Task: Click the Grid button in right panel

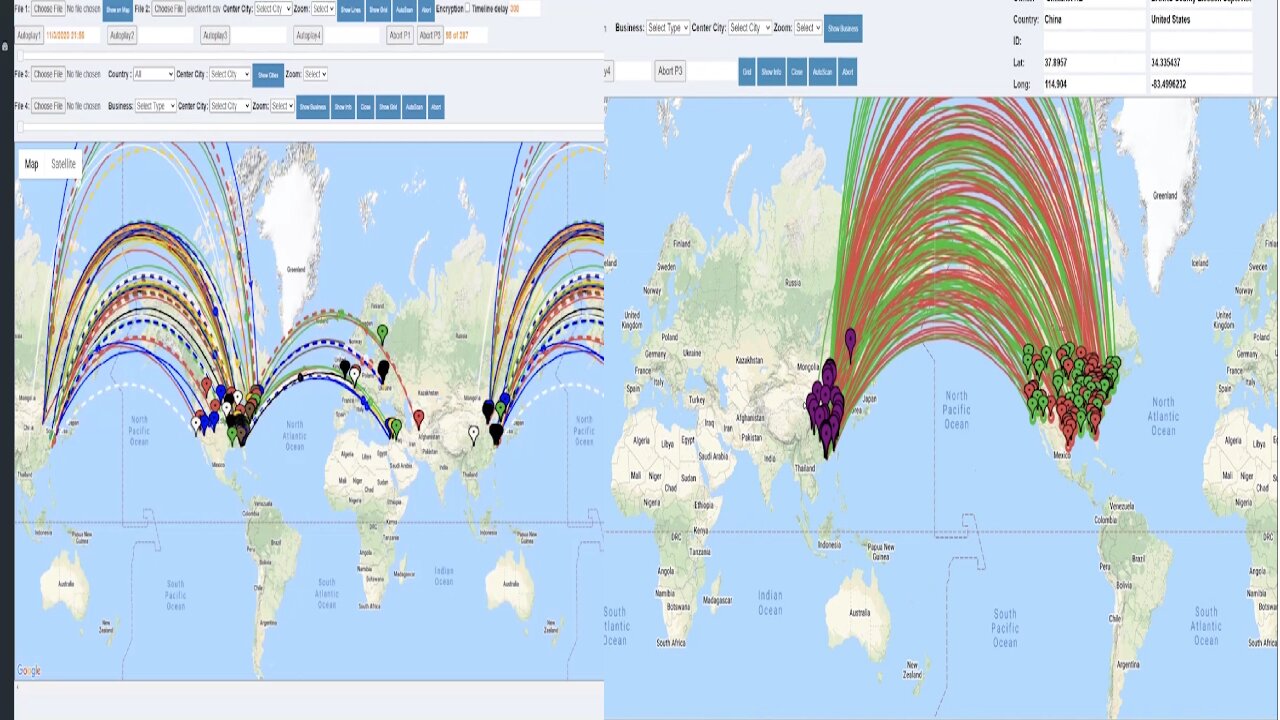Action: (x=746, y=72)
